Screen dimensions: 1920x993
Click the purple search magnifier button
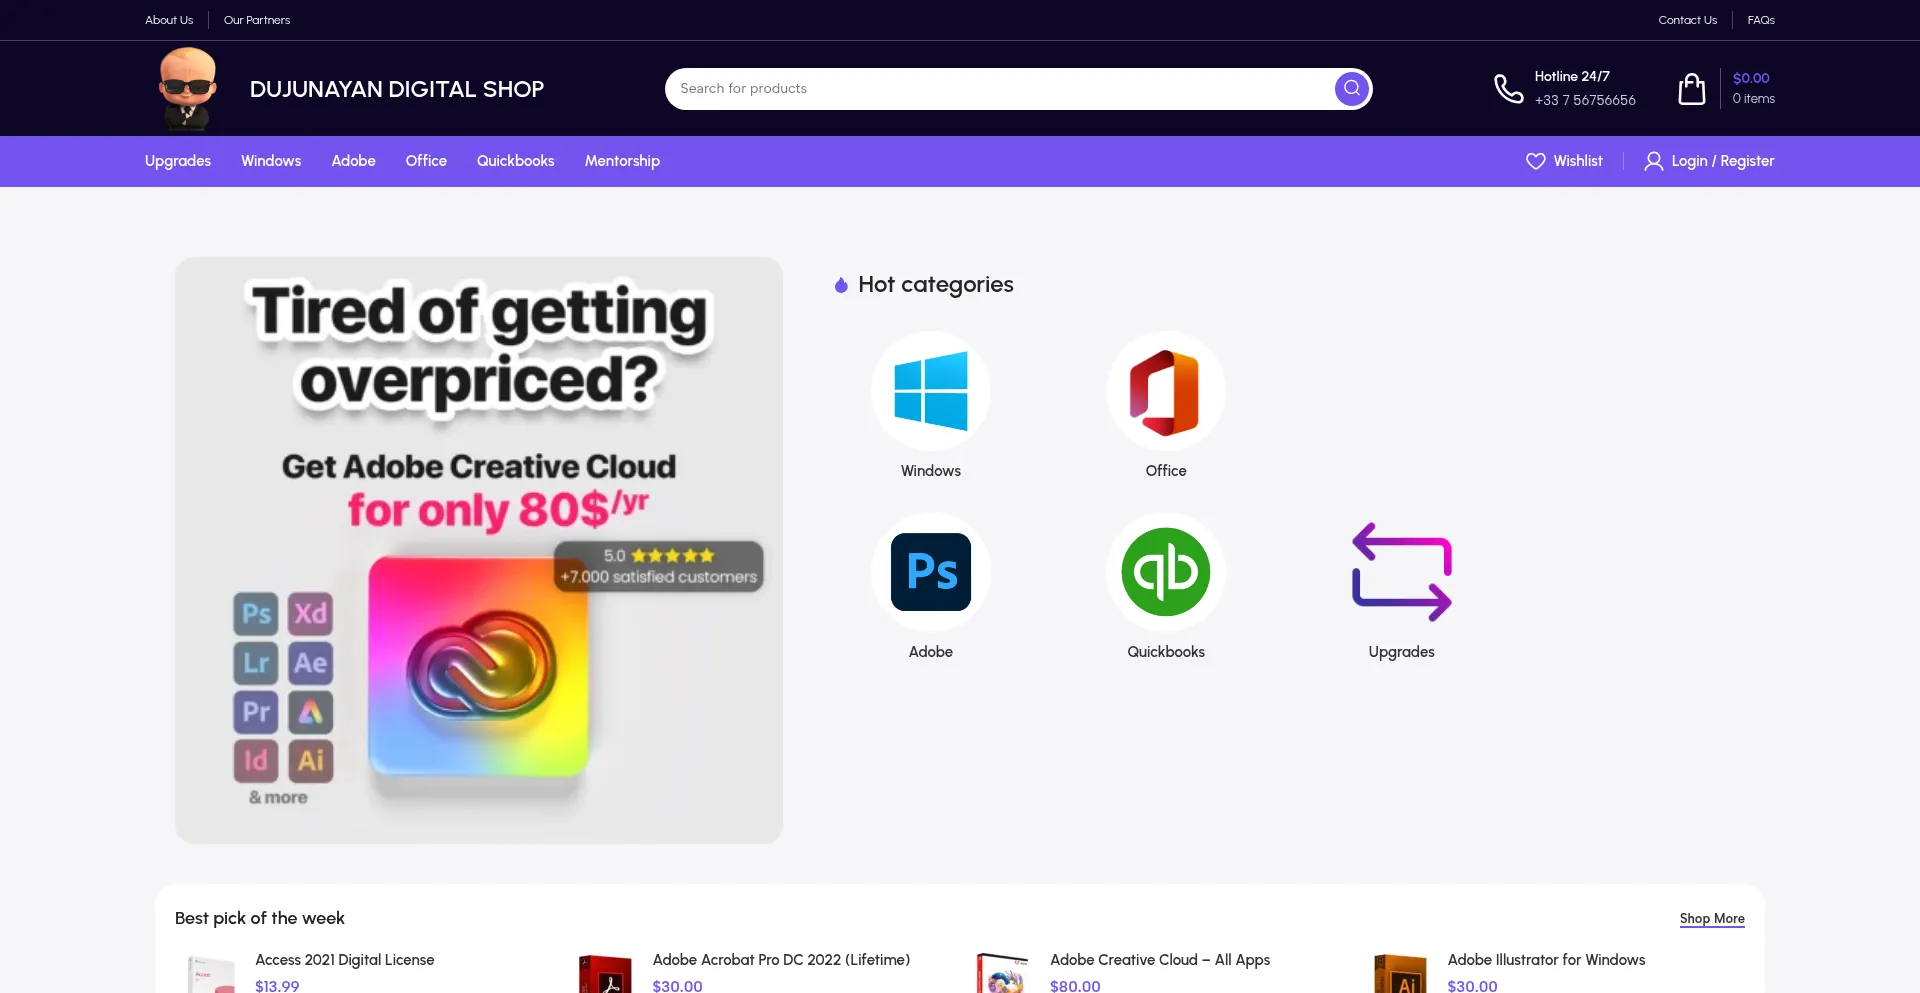pos(1351,89)
